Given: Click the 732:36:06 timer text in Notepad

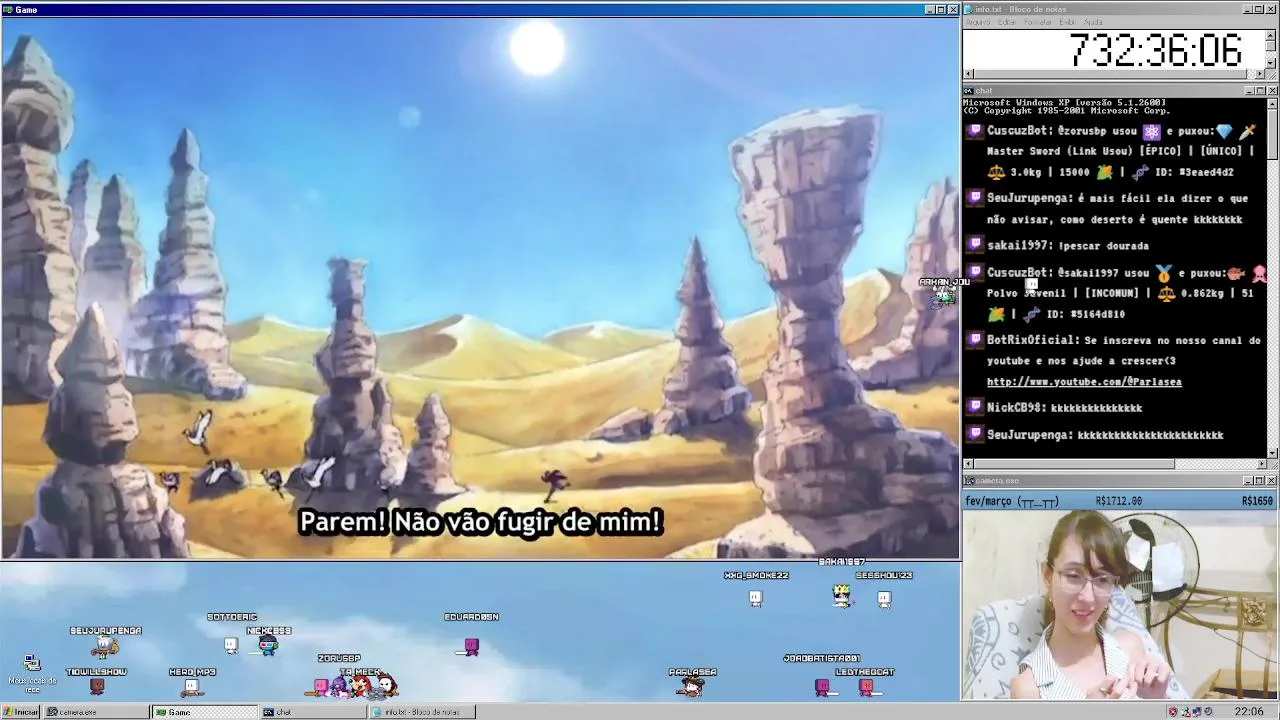Looking at the screenshot, I should (1156, 50).
